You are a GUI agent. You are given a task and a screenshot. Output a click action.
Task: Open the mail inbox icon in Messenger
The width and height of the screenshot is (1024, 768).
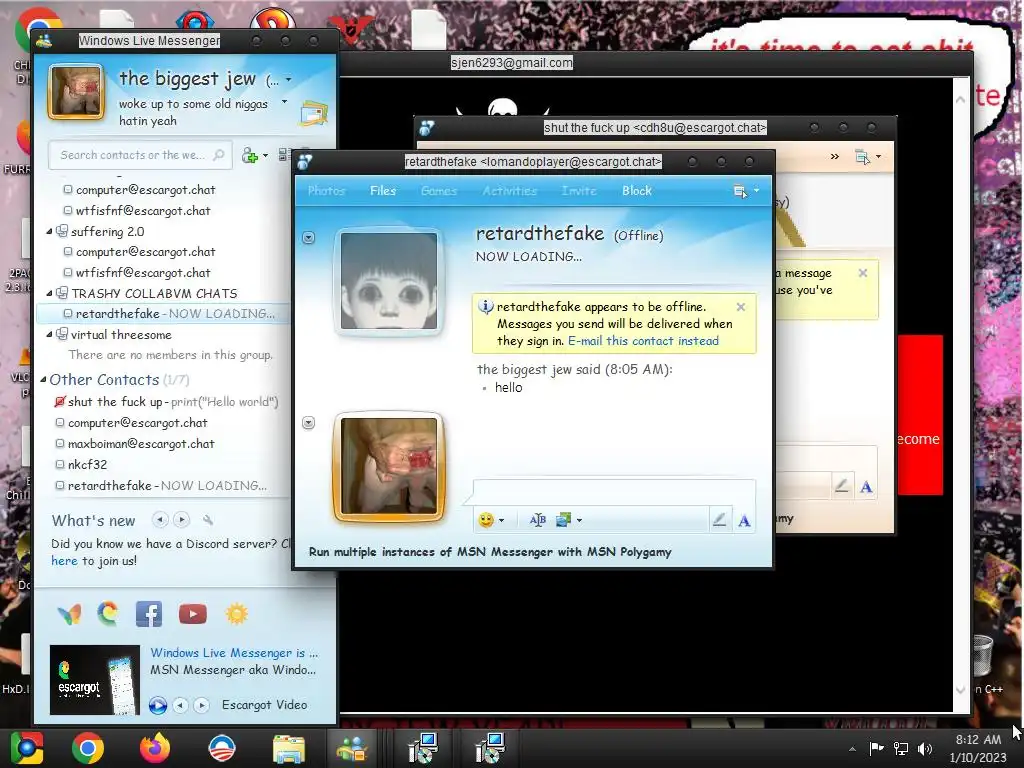pos(313,114)
